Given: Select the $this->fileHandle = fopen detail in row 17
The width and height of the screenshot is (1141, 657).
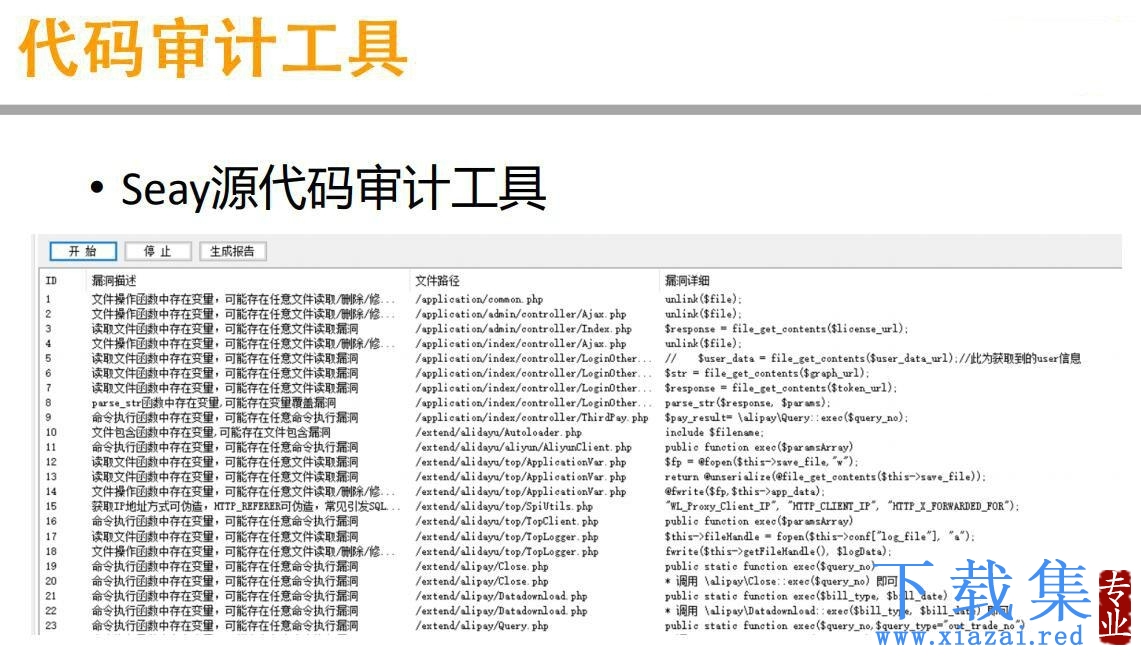Looking at the screenshot, I should 819,536.
